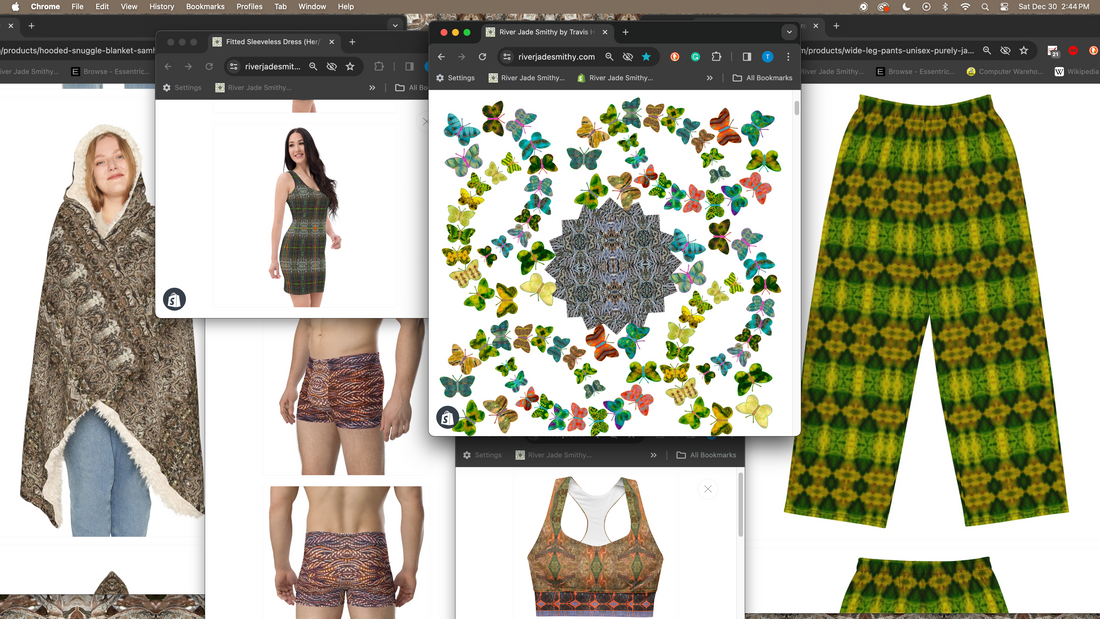The width and height of the screenshot is (1100, 619).
Task: Toggle Focus moon icon in the macOS menu bar
Action: pyautogui.click(x=905, y=7)
